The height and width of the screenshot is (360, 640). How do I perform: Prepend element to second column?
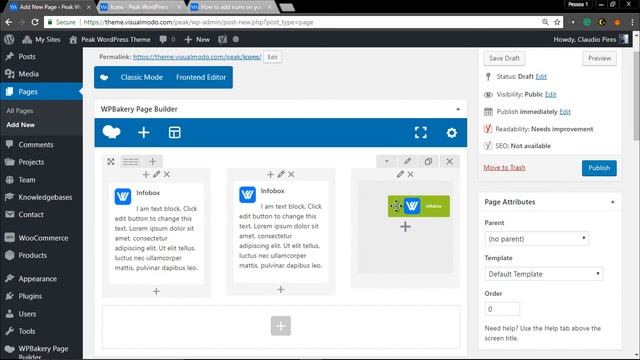click(270, 174)
